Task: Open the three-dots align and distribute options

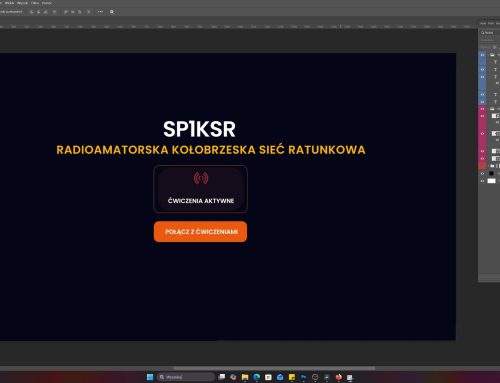Action: [x=100, y=12]
